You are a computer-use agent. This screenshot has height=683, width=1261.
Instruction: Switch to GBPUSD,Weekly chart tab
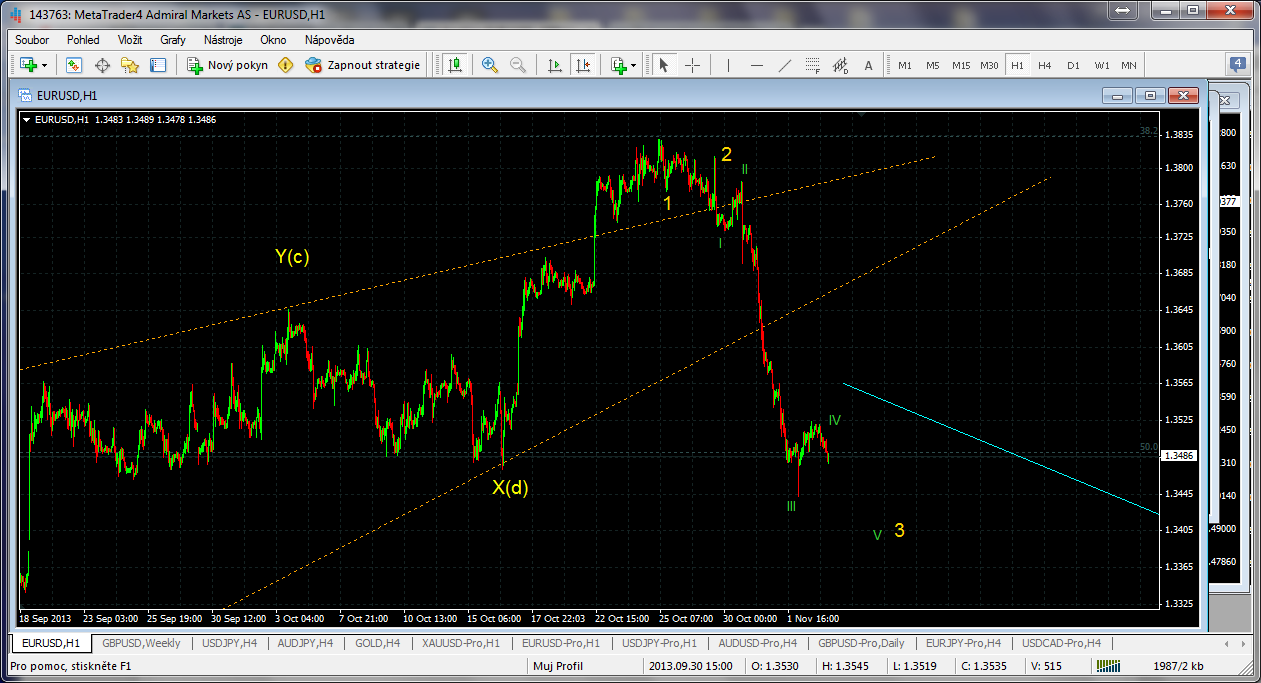point(141,643)
